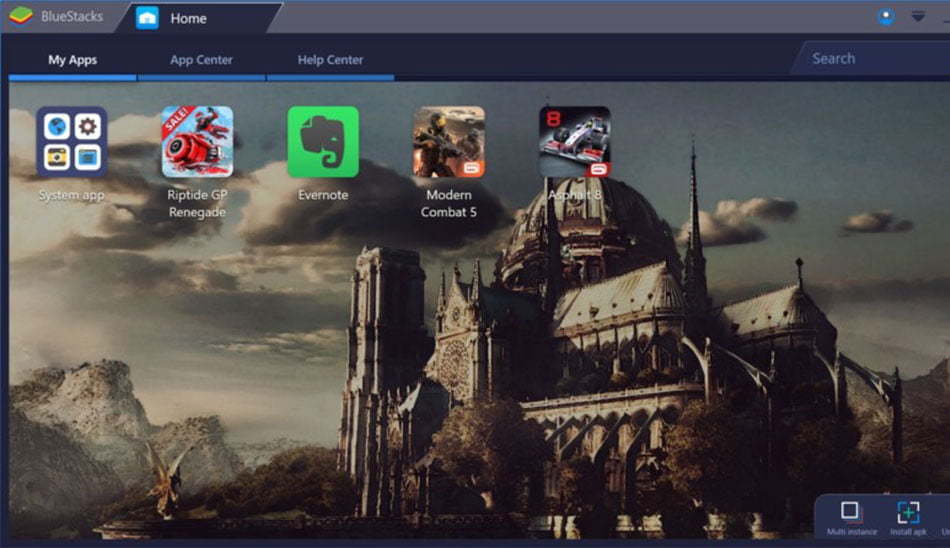This screenshot has height=548, width=950.
Task: Open the Help Center tab
Action: (330, 59)
